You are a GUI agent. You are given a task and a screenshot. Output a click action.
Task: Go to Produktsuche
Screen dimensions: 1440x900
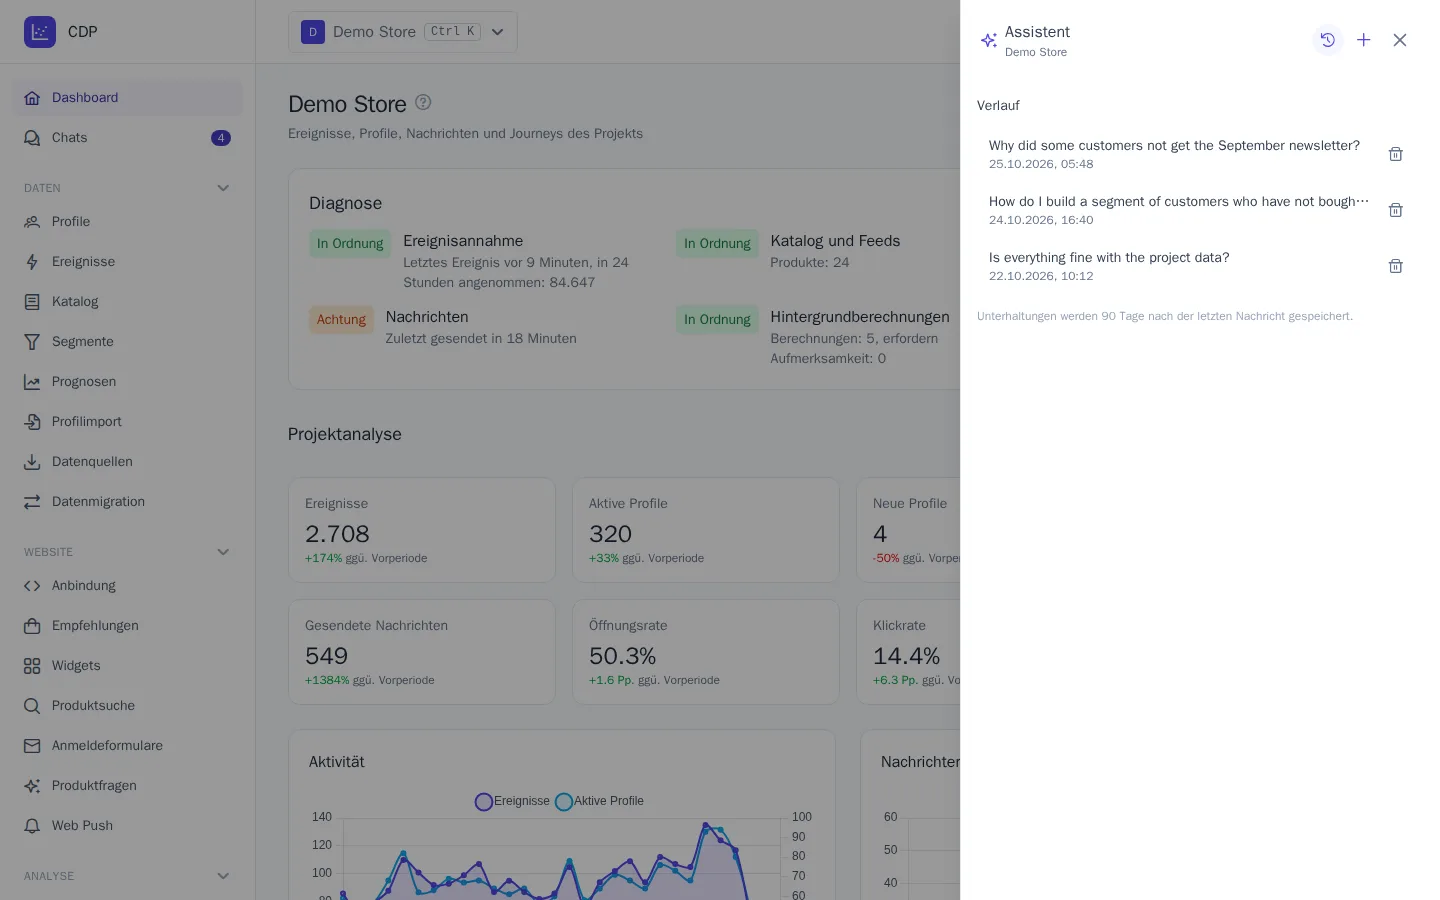tap(128, 706)
